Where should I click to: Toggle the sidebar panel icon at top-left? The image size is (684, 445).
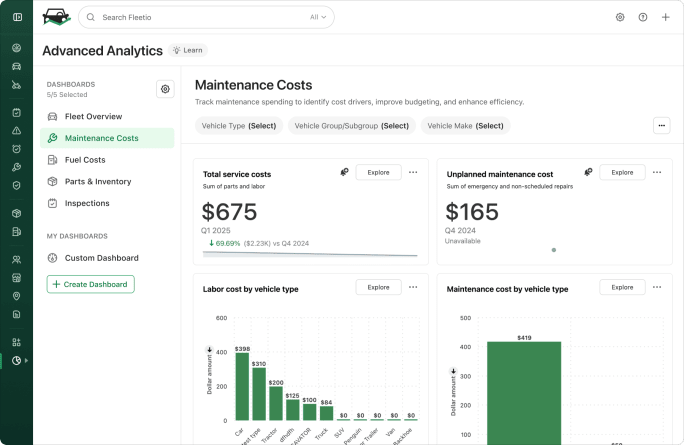[17, 17]
